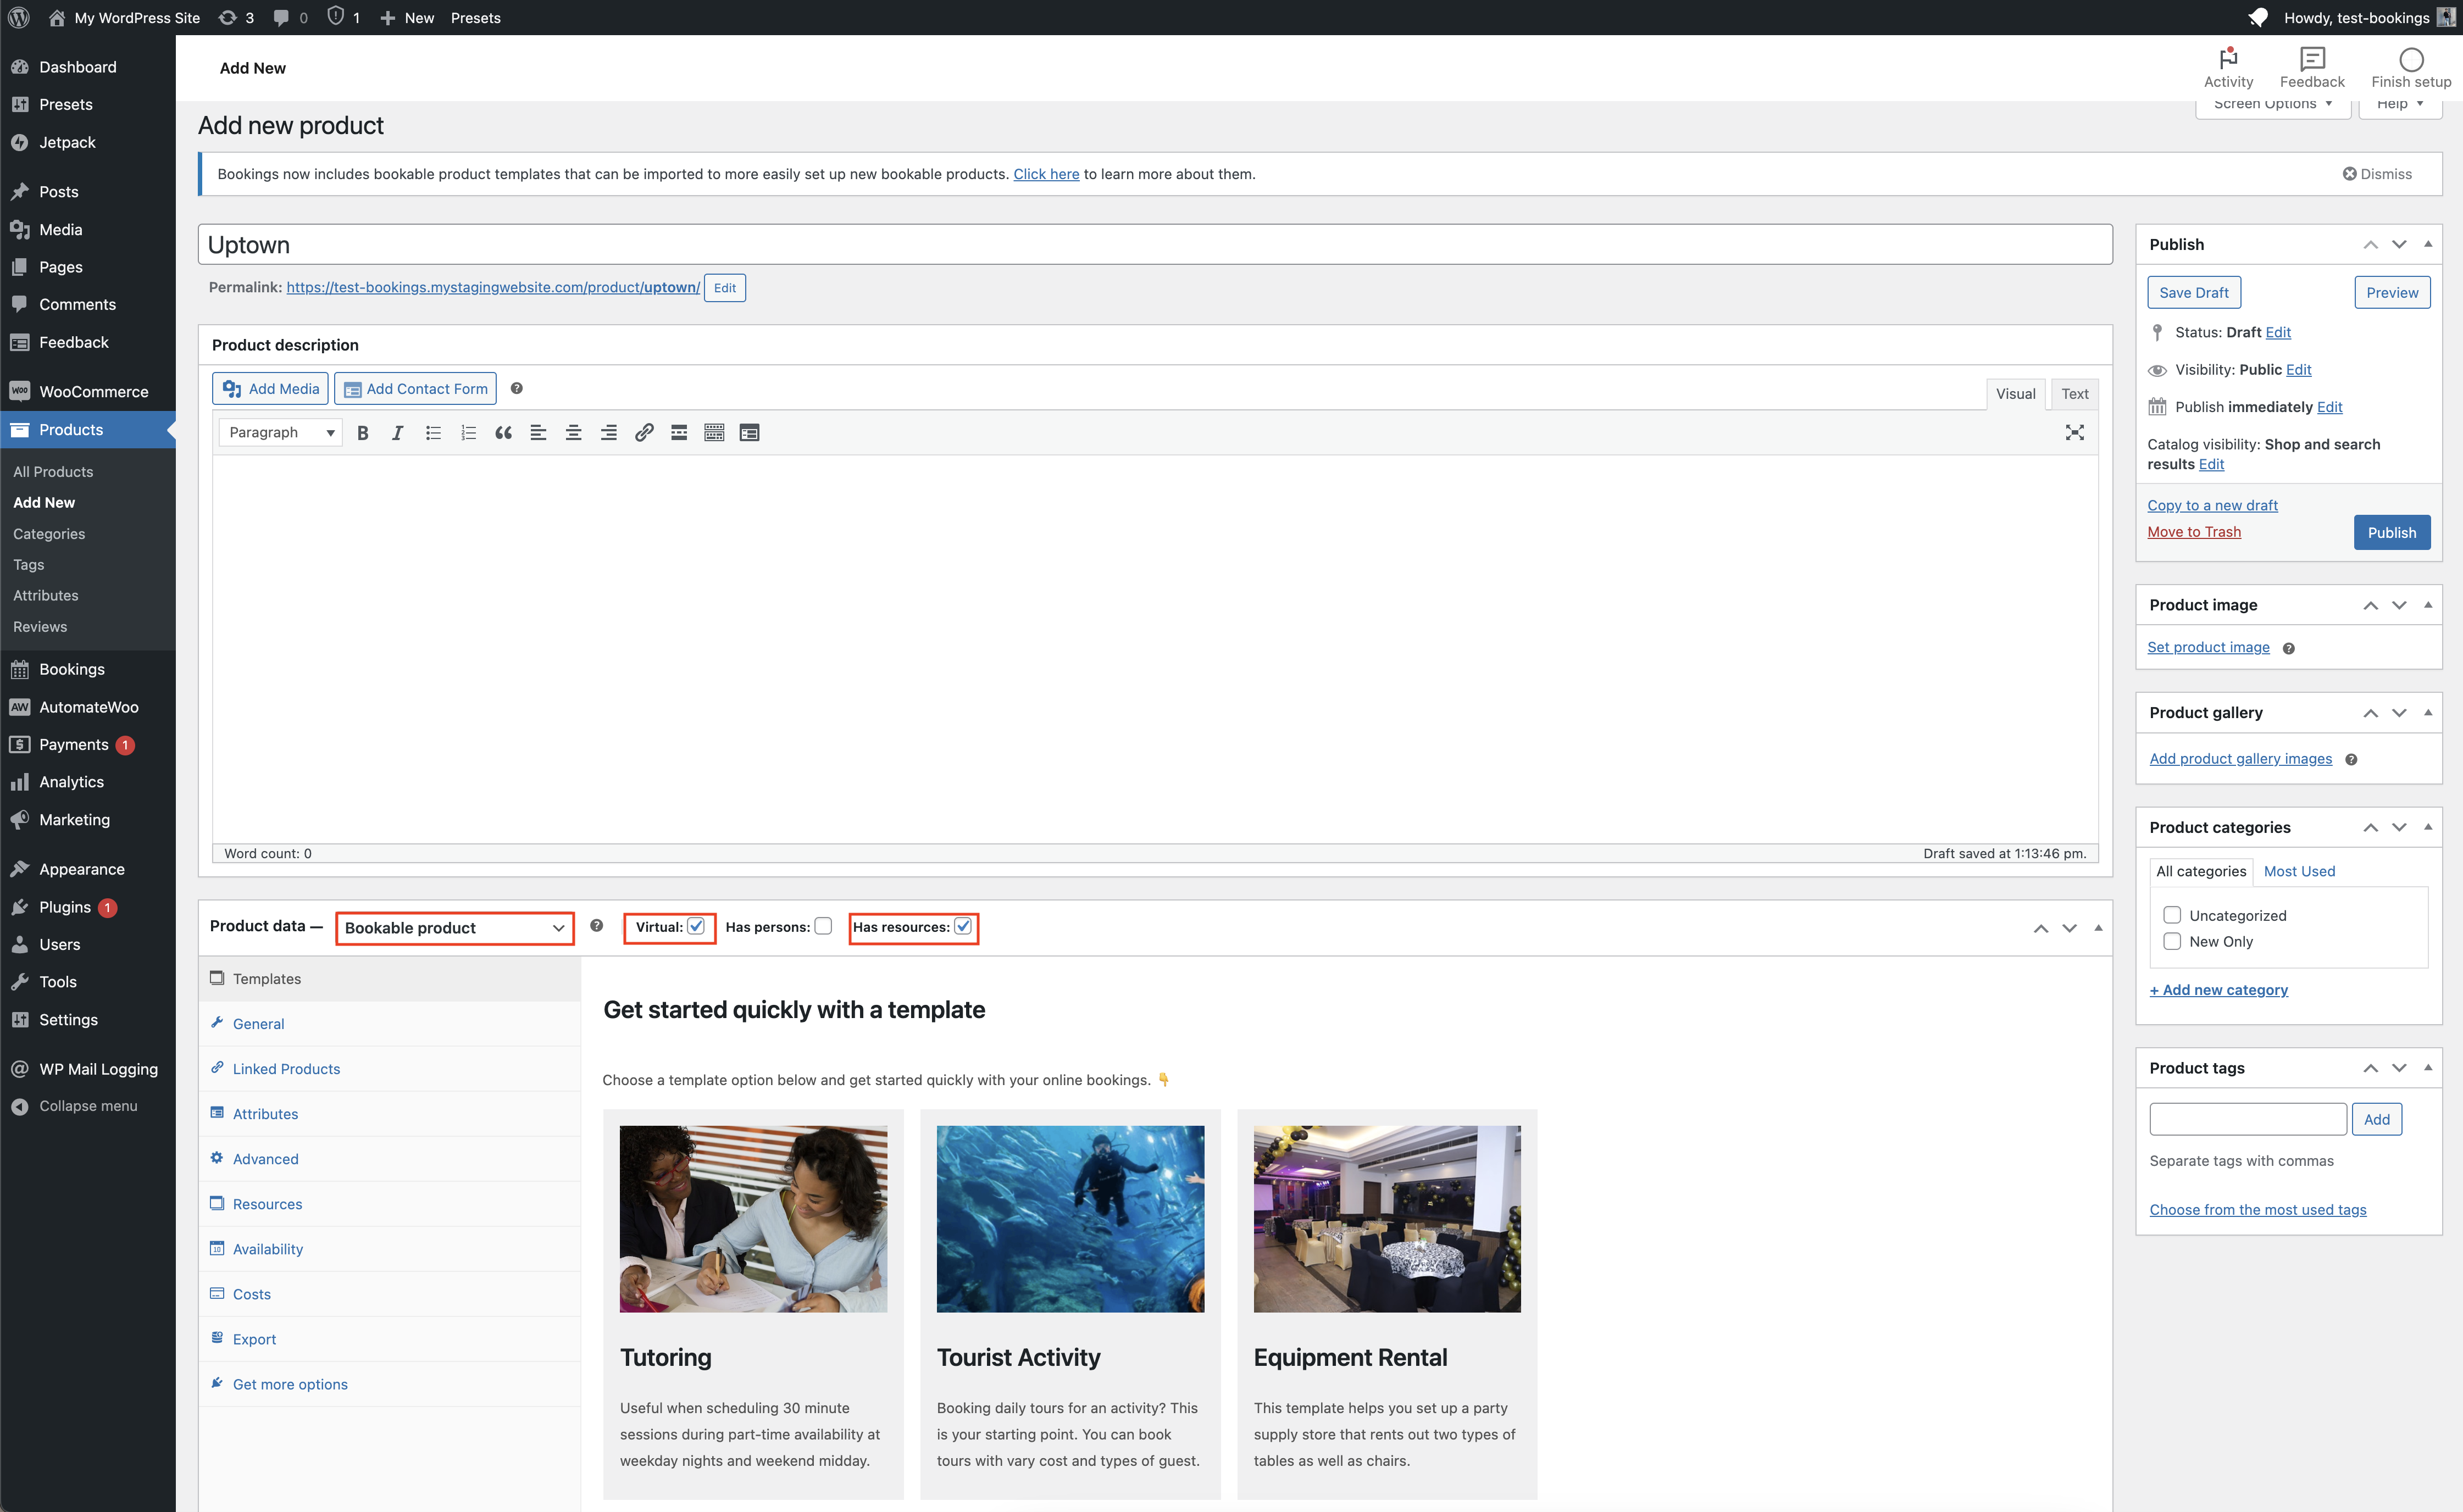
Task: Toggle bold formatting in editor toolbar
Action: click(x=363, y=433)
